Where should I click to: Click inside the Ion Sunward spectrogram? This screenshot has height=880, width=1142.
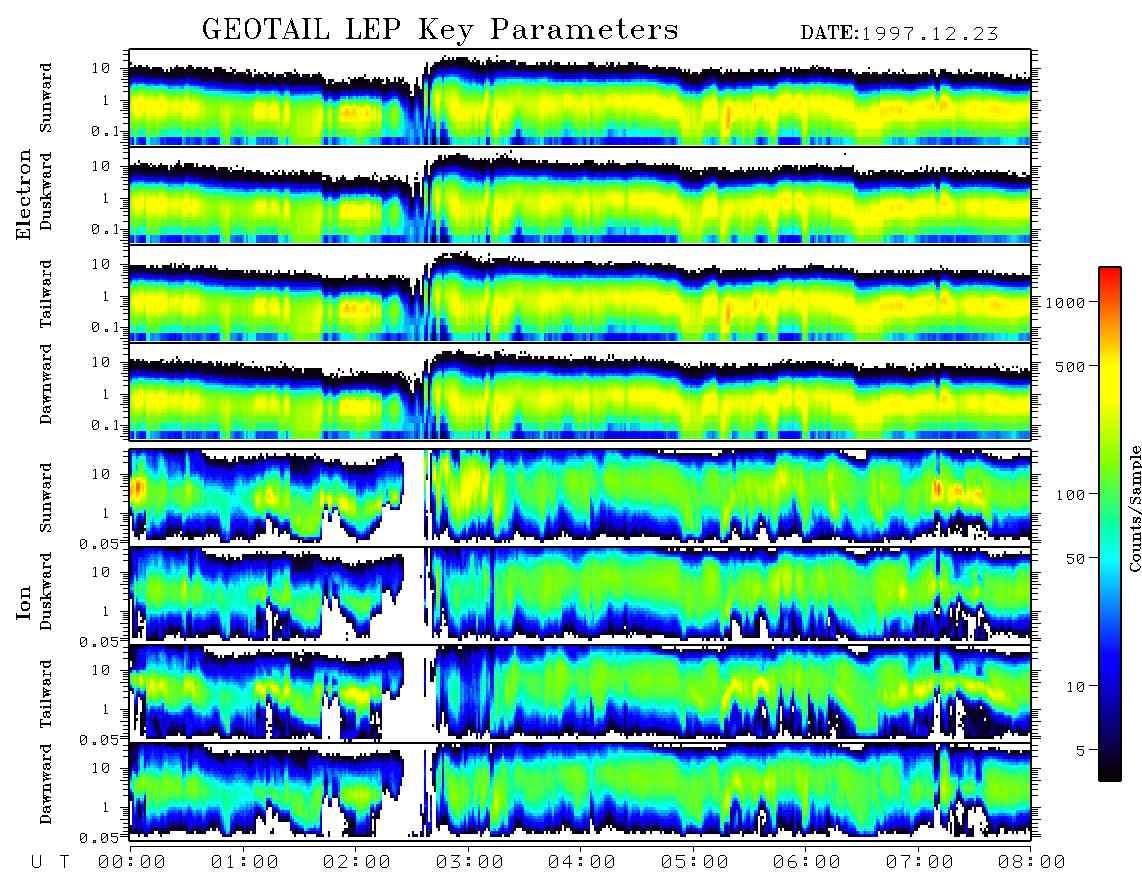click(580, 498)
